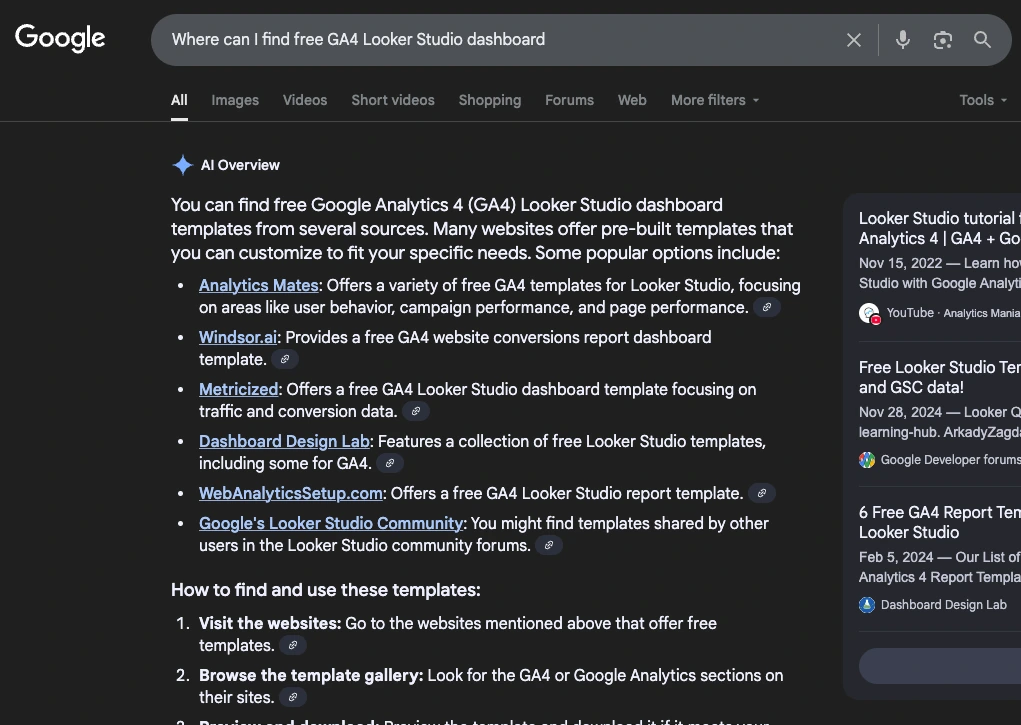The image size is (1021, 725).
Task: Click the AI Overview sparkle icon
Action: [183, 165]
